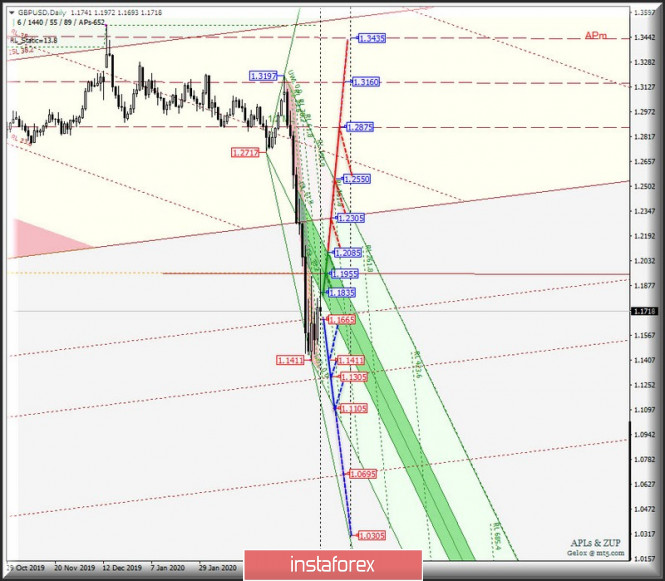Viewport: 665px width, 581px height.
Task: Click the 29 Jan 2020 date on time axis
Action: pos(218,567)
